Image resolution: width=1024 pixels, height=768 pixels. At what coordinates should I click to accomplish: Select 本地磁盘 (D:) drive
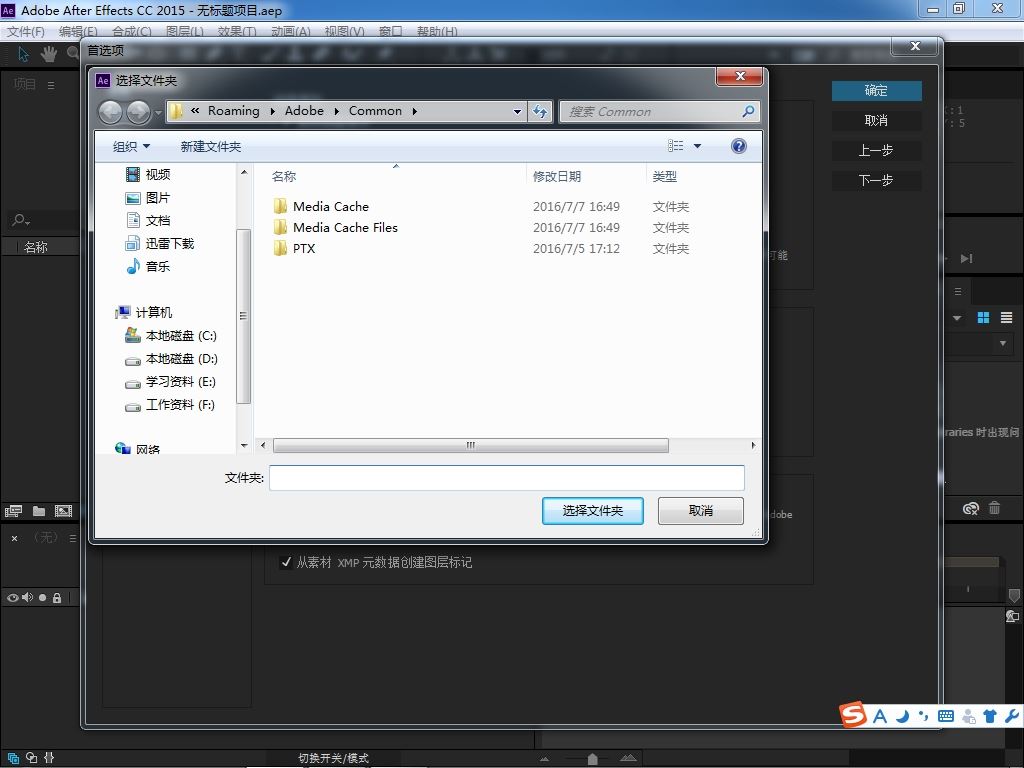coord(171,359)
